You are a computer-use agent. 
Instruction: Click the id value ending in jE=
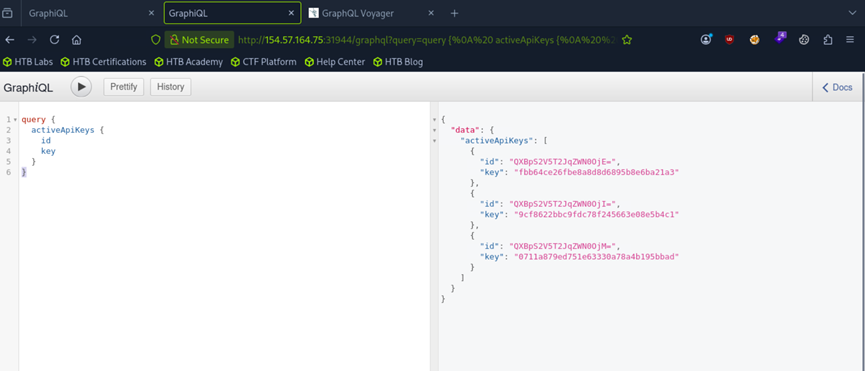(564, 162)
